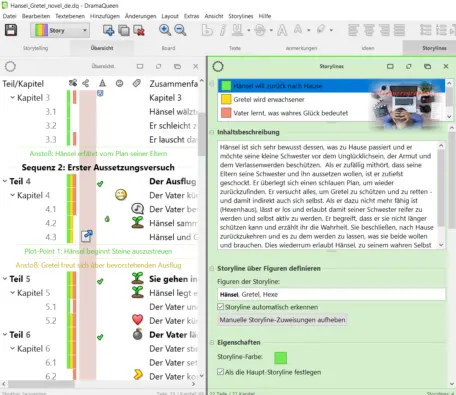Click the Add new element toolbar icon
456x395 pixels.
coord(108,30)
